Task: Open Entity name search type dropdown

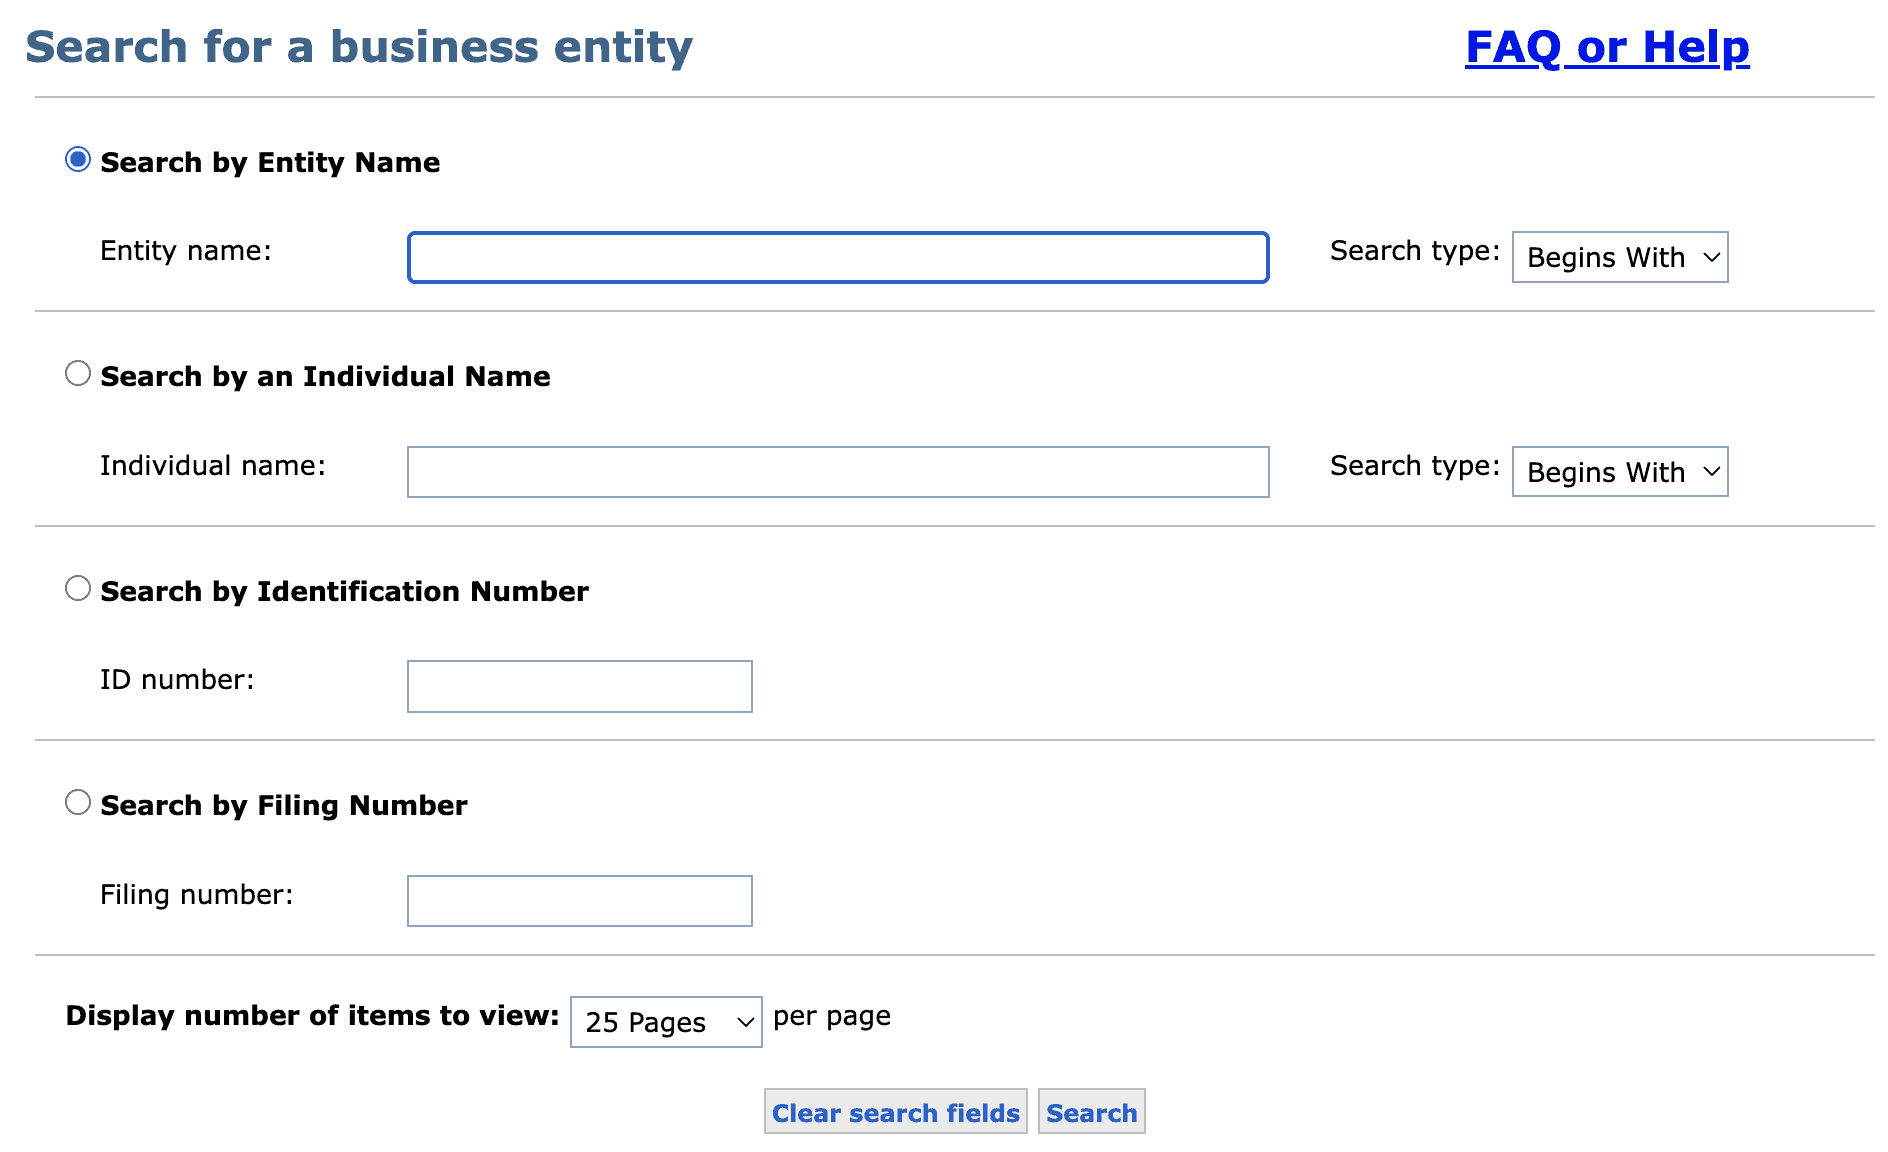Action: 1620,257
